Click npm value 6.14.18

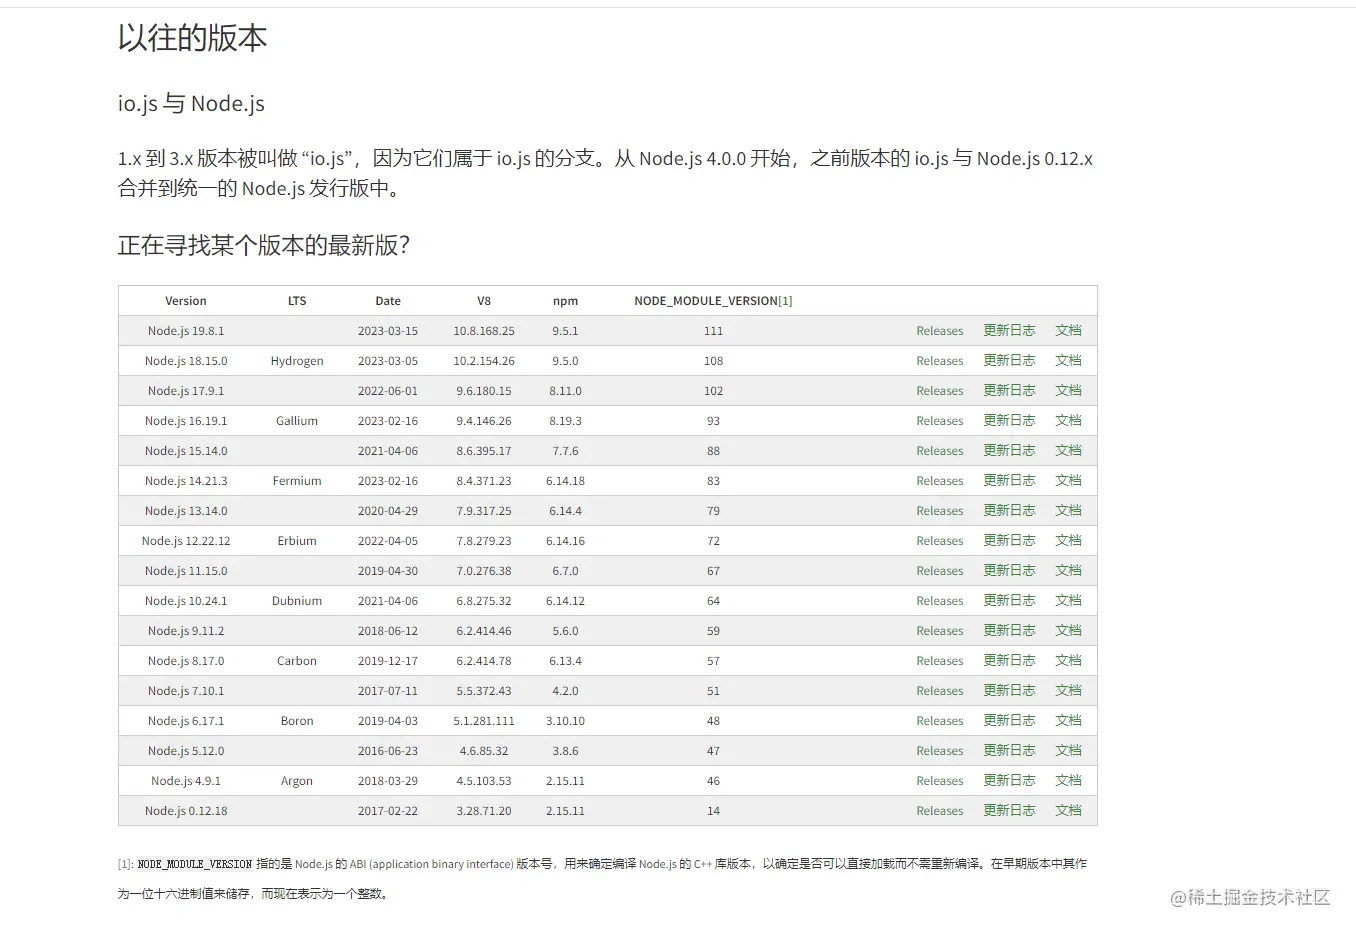pos(565,481)
